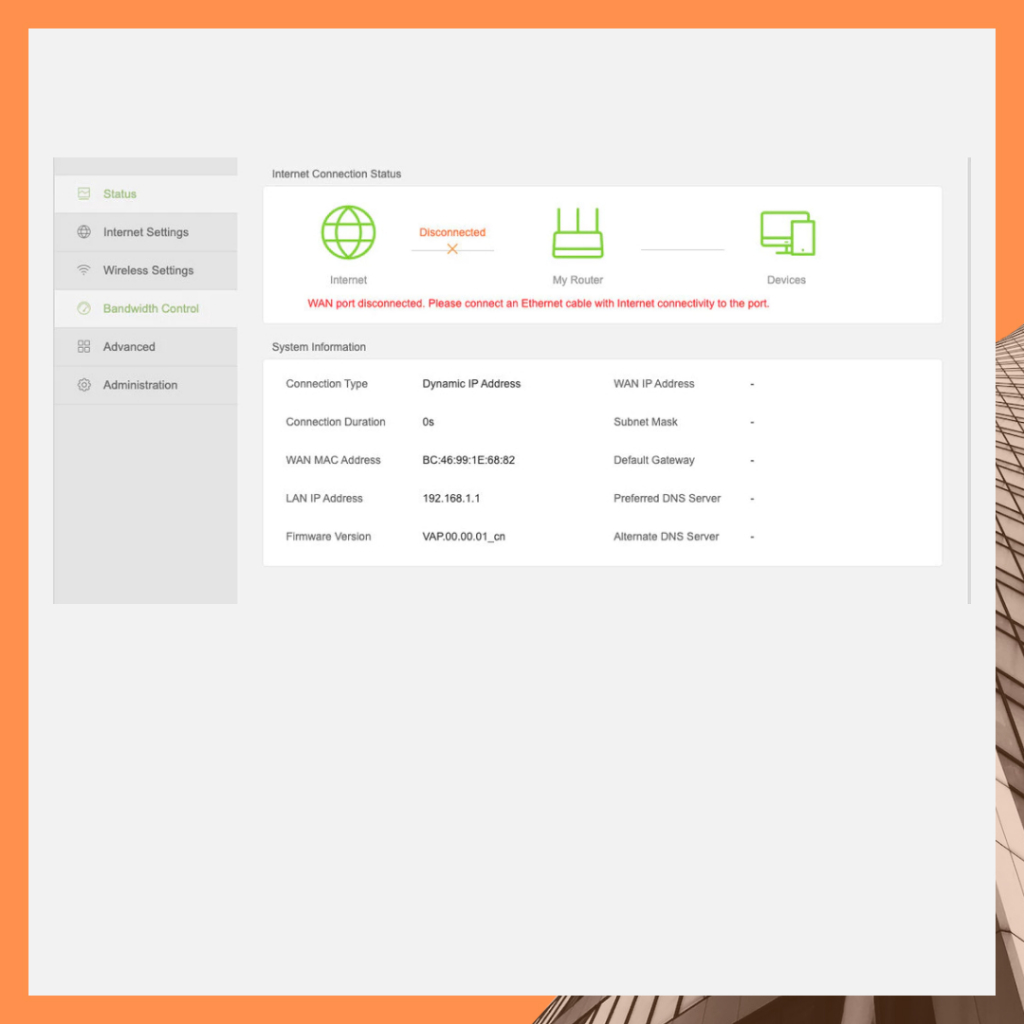Viewport: 1024px width, 1024px height.
Task: Go to the Wireless Settings menu label
Action: pos(148,270)
